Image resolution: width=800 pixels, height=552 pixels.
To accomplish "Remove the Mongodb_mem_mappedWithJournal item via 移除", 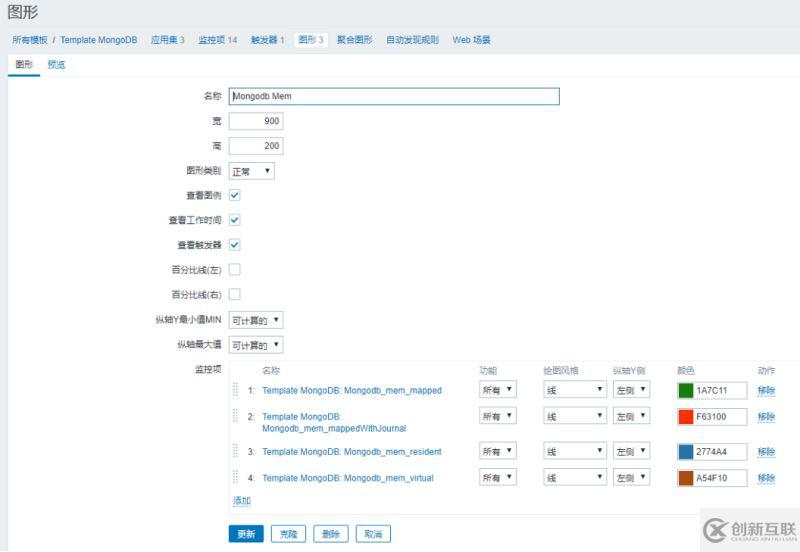I will click(x=766, y=416).
